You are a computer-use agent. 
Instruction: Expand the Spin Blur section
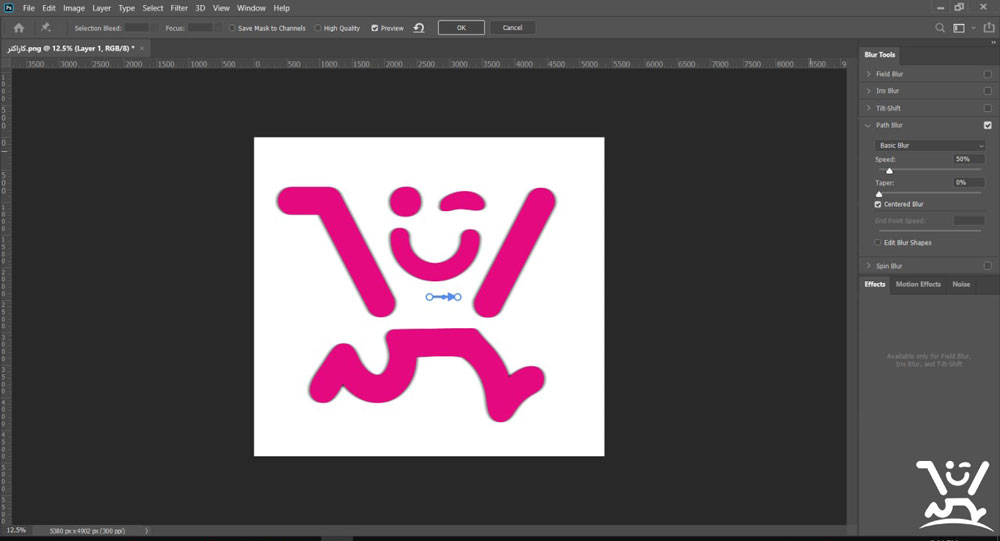click(x=868, y=266)
